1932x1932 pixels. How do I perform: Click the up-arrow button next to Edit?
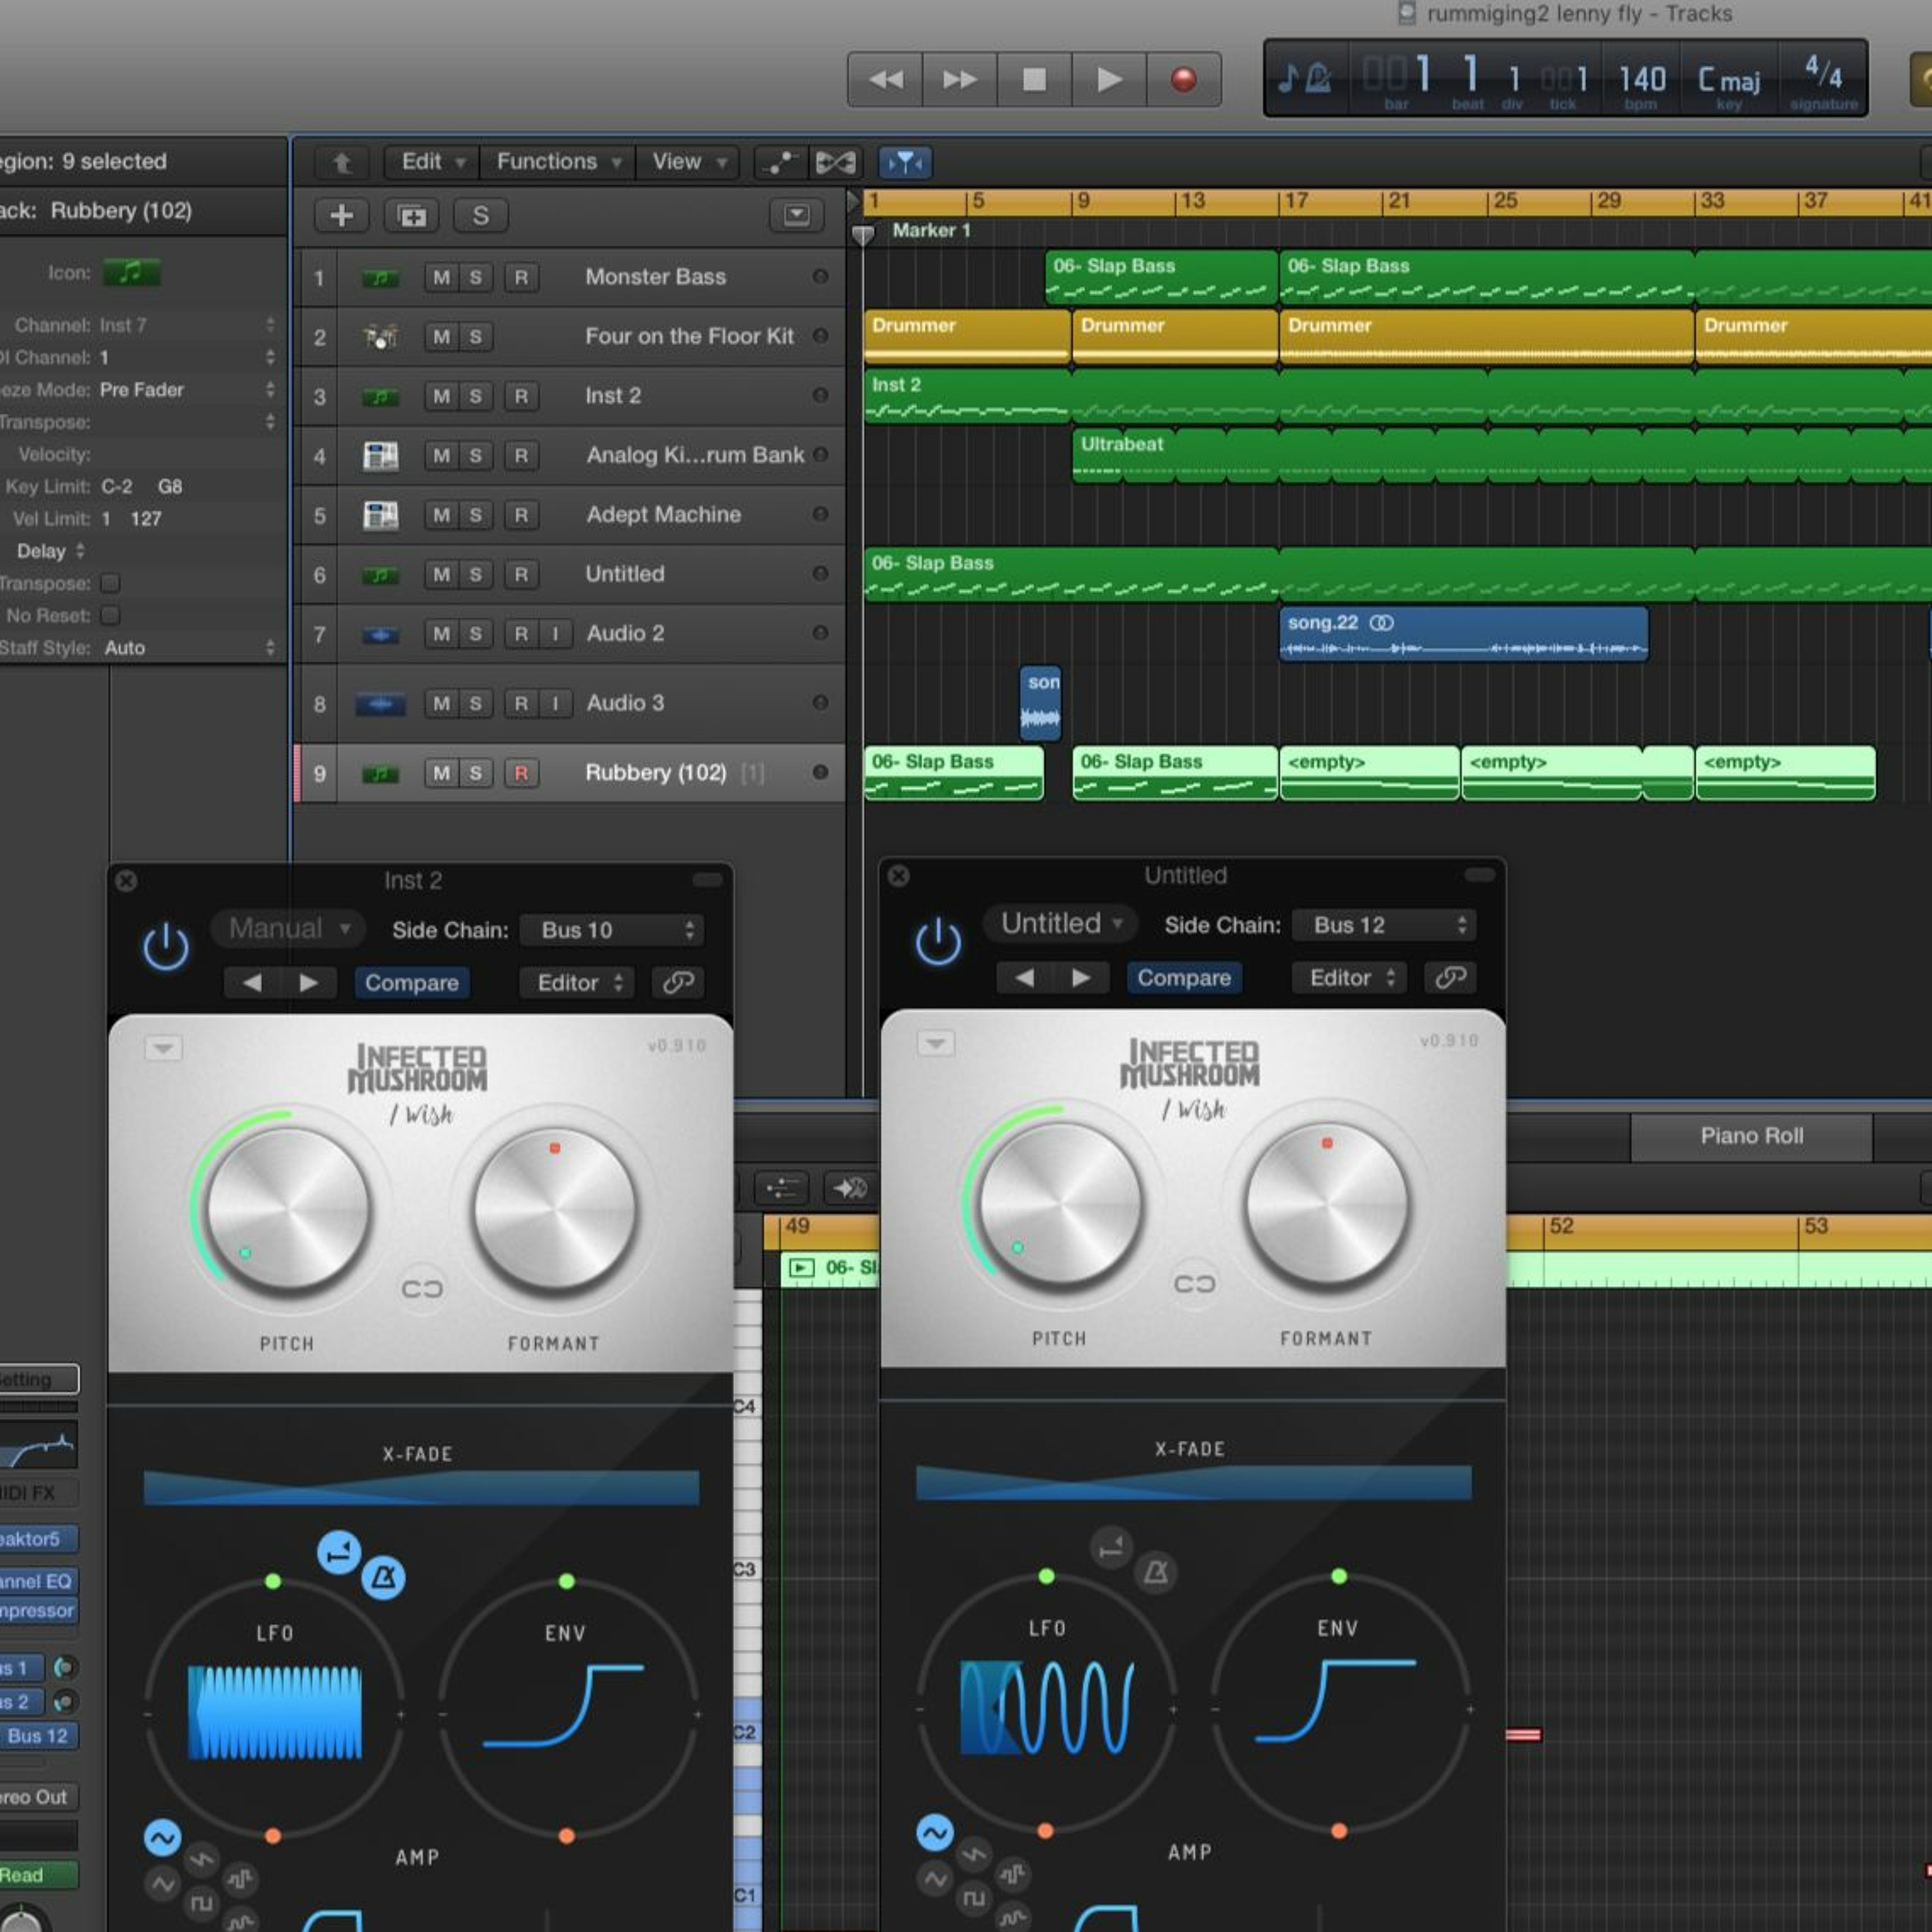click(x=342, y=162)
